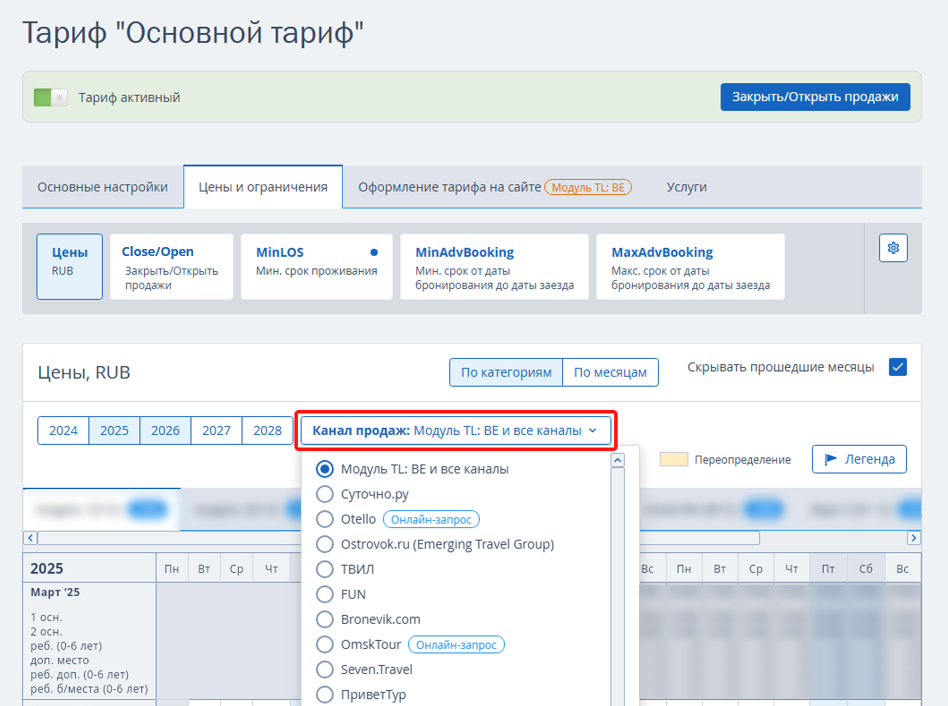Expand the sales channel dropdown
This screenshot has width=948, height=706.
457,431
